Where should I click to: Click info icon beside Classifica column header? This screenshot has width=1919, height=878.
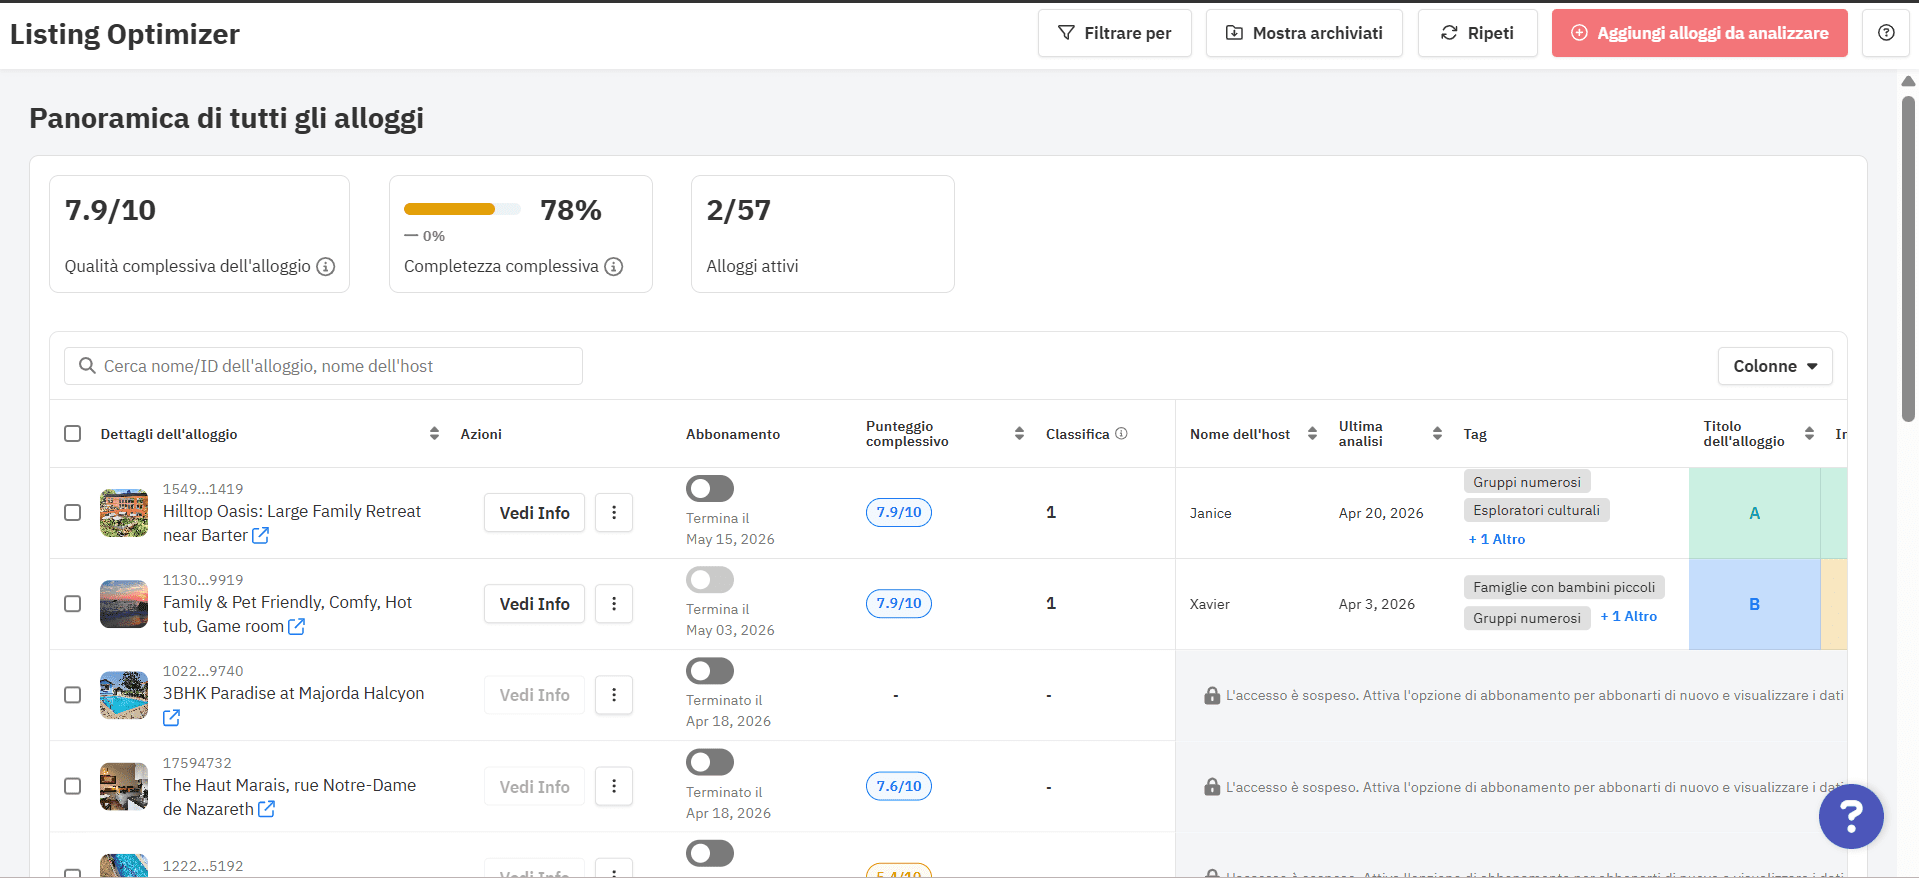click(x=1121, y=433)
